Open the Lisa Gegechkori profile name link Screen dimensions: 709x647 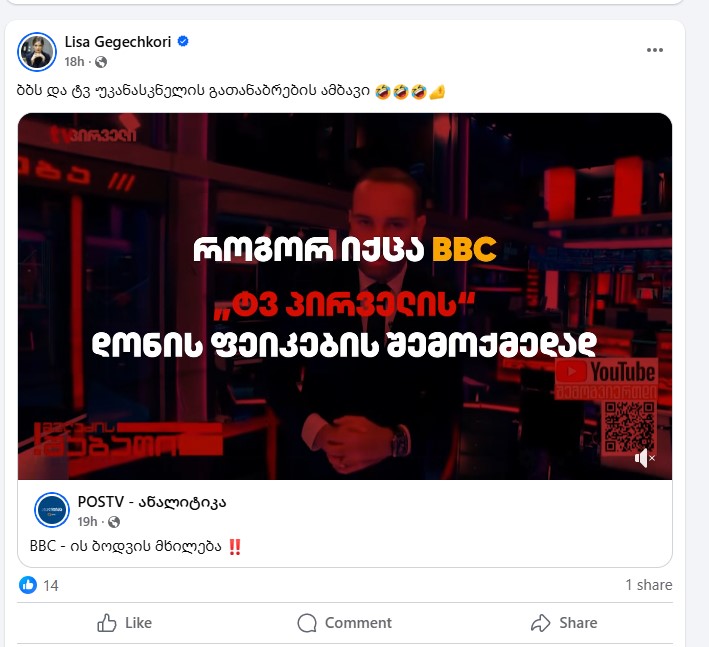point(118,42)
